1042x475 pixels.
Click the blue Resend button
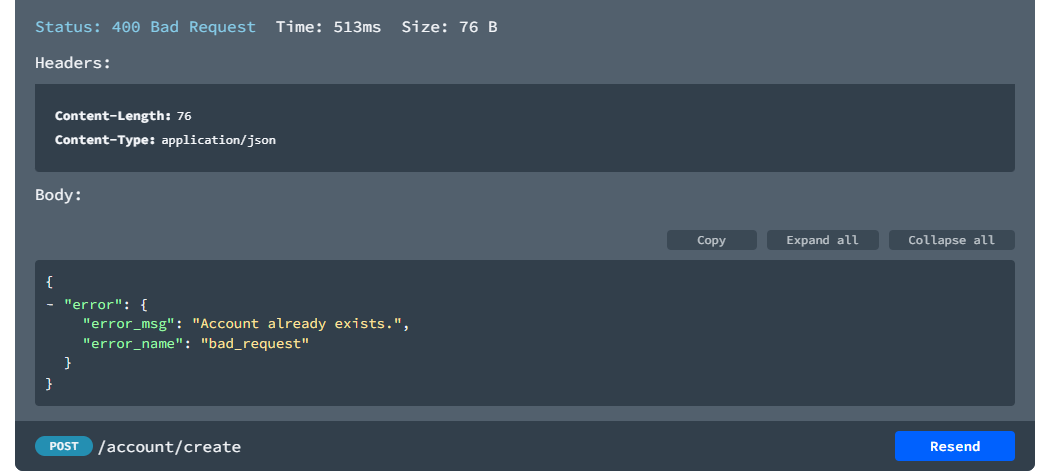pyautogui.click(x=954, y=446)
